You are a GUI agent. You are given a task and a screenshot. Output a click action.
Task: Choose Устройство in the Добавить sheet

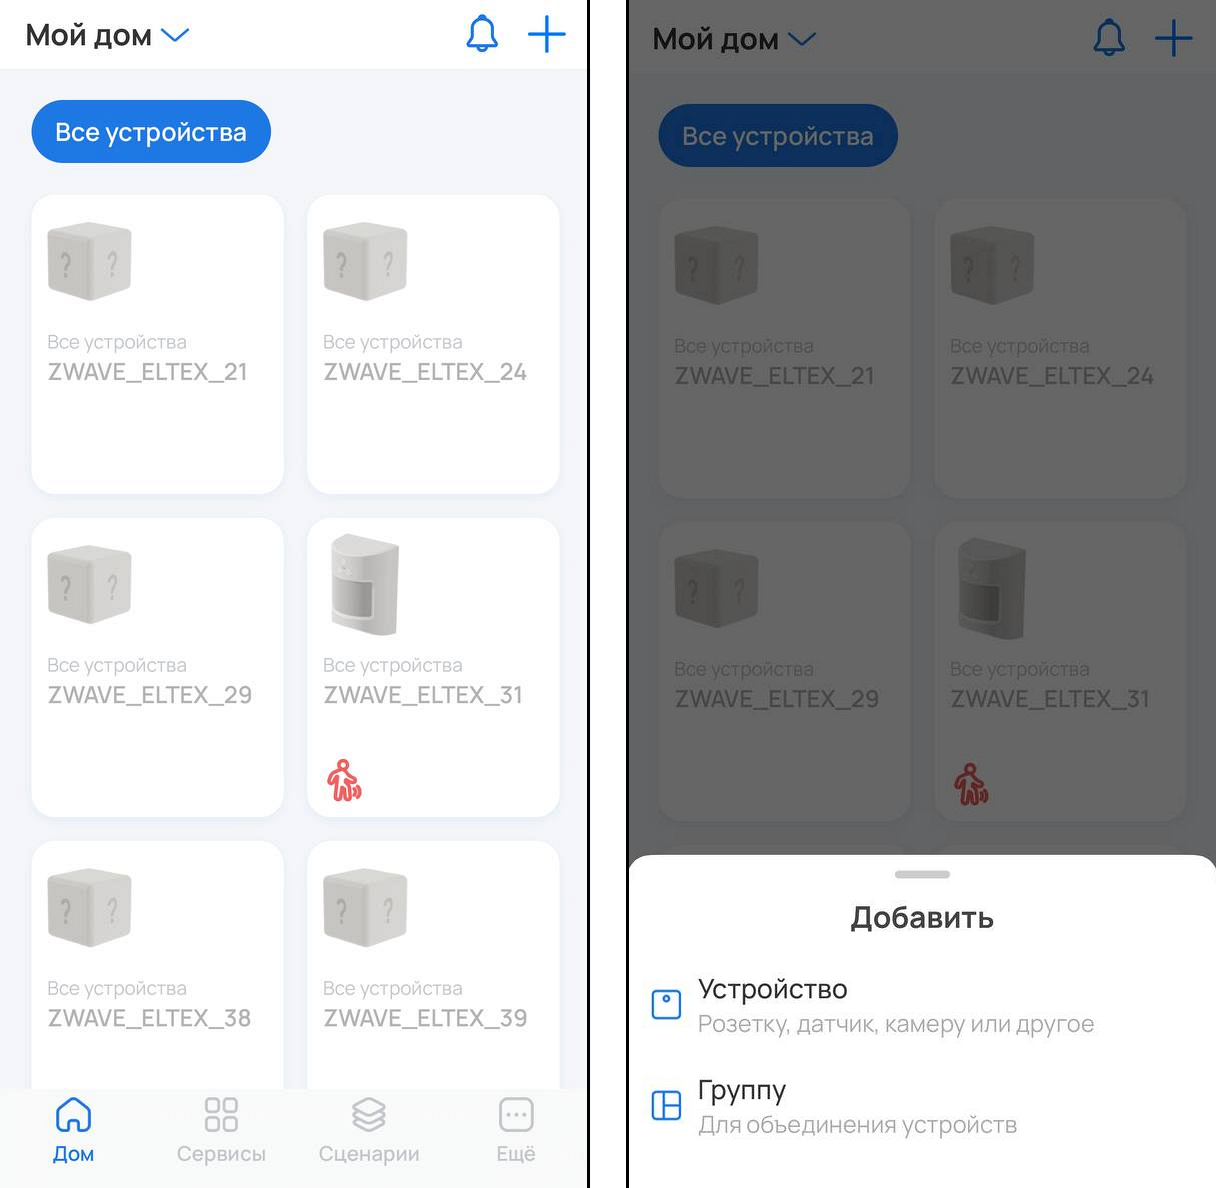tap(922, 1005)
